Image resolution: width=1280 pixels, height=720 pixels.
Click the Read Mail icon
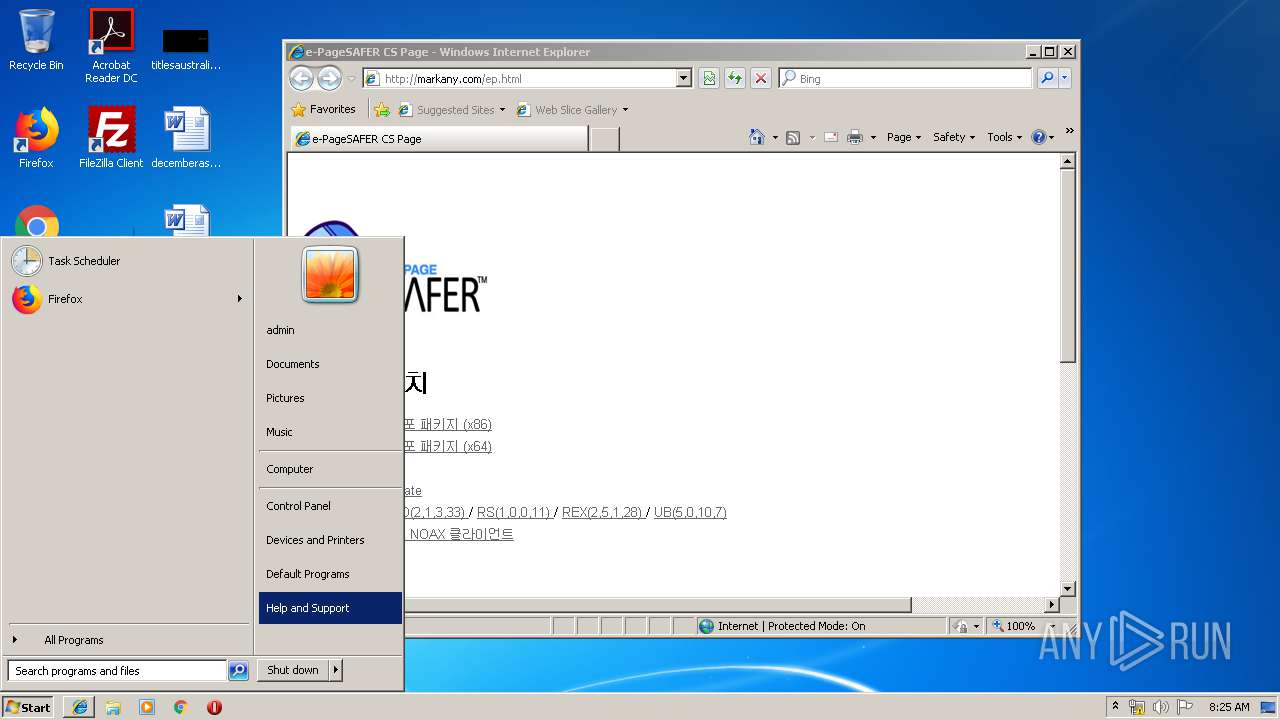pos(831,137)
